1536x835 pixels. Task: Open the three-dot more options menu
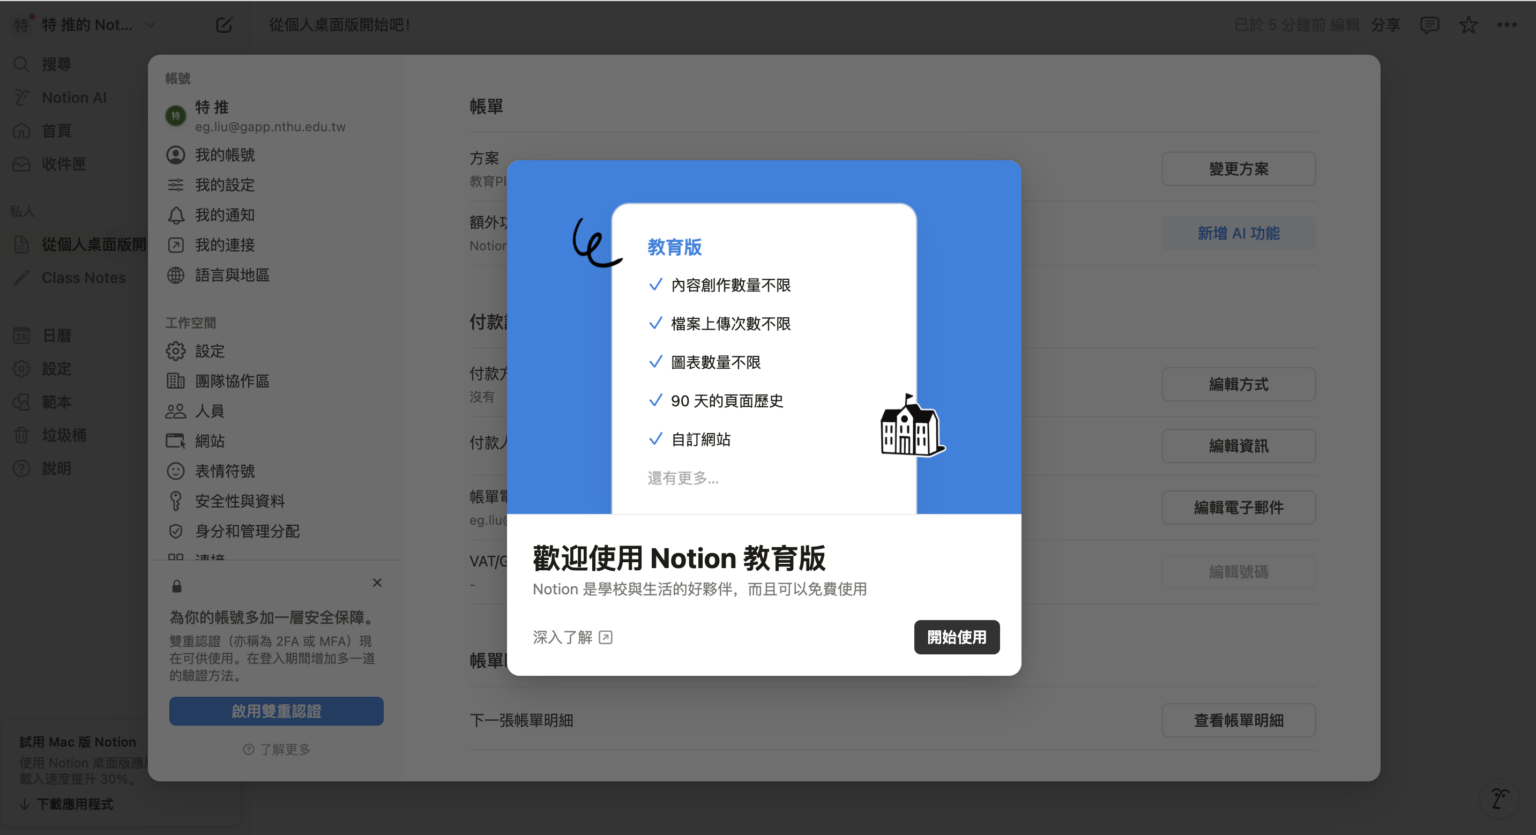click(x=1507, y=25)
